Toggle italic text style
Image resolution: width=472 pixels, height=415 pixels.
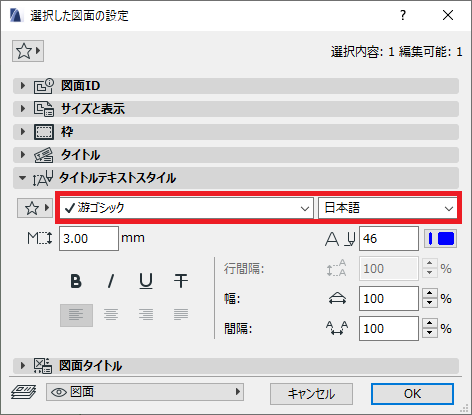111,281
